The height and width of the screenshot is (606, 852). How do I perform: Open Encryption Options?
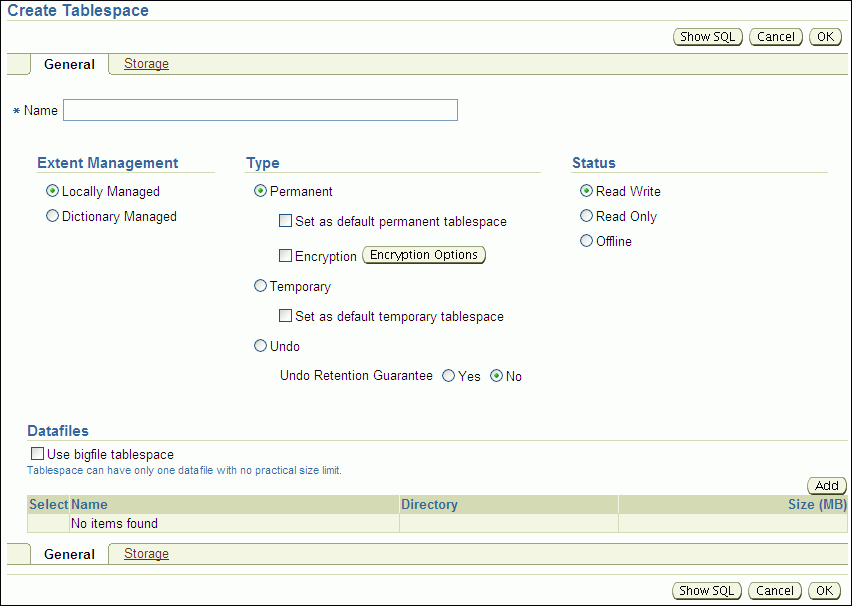click(424, 255)
